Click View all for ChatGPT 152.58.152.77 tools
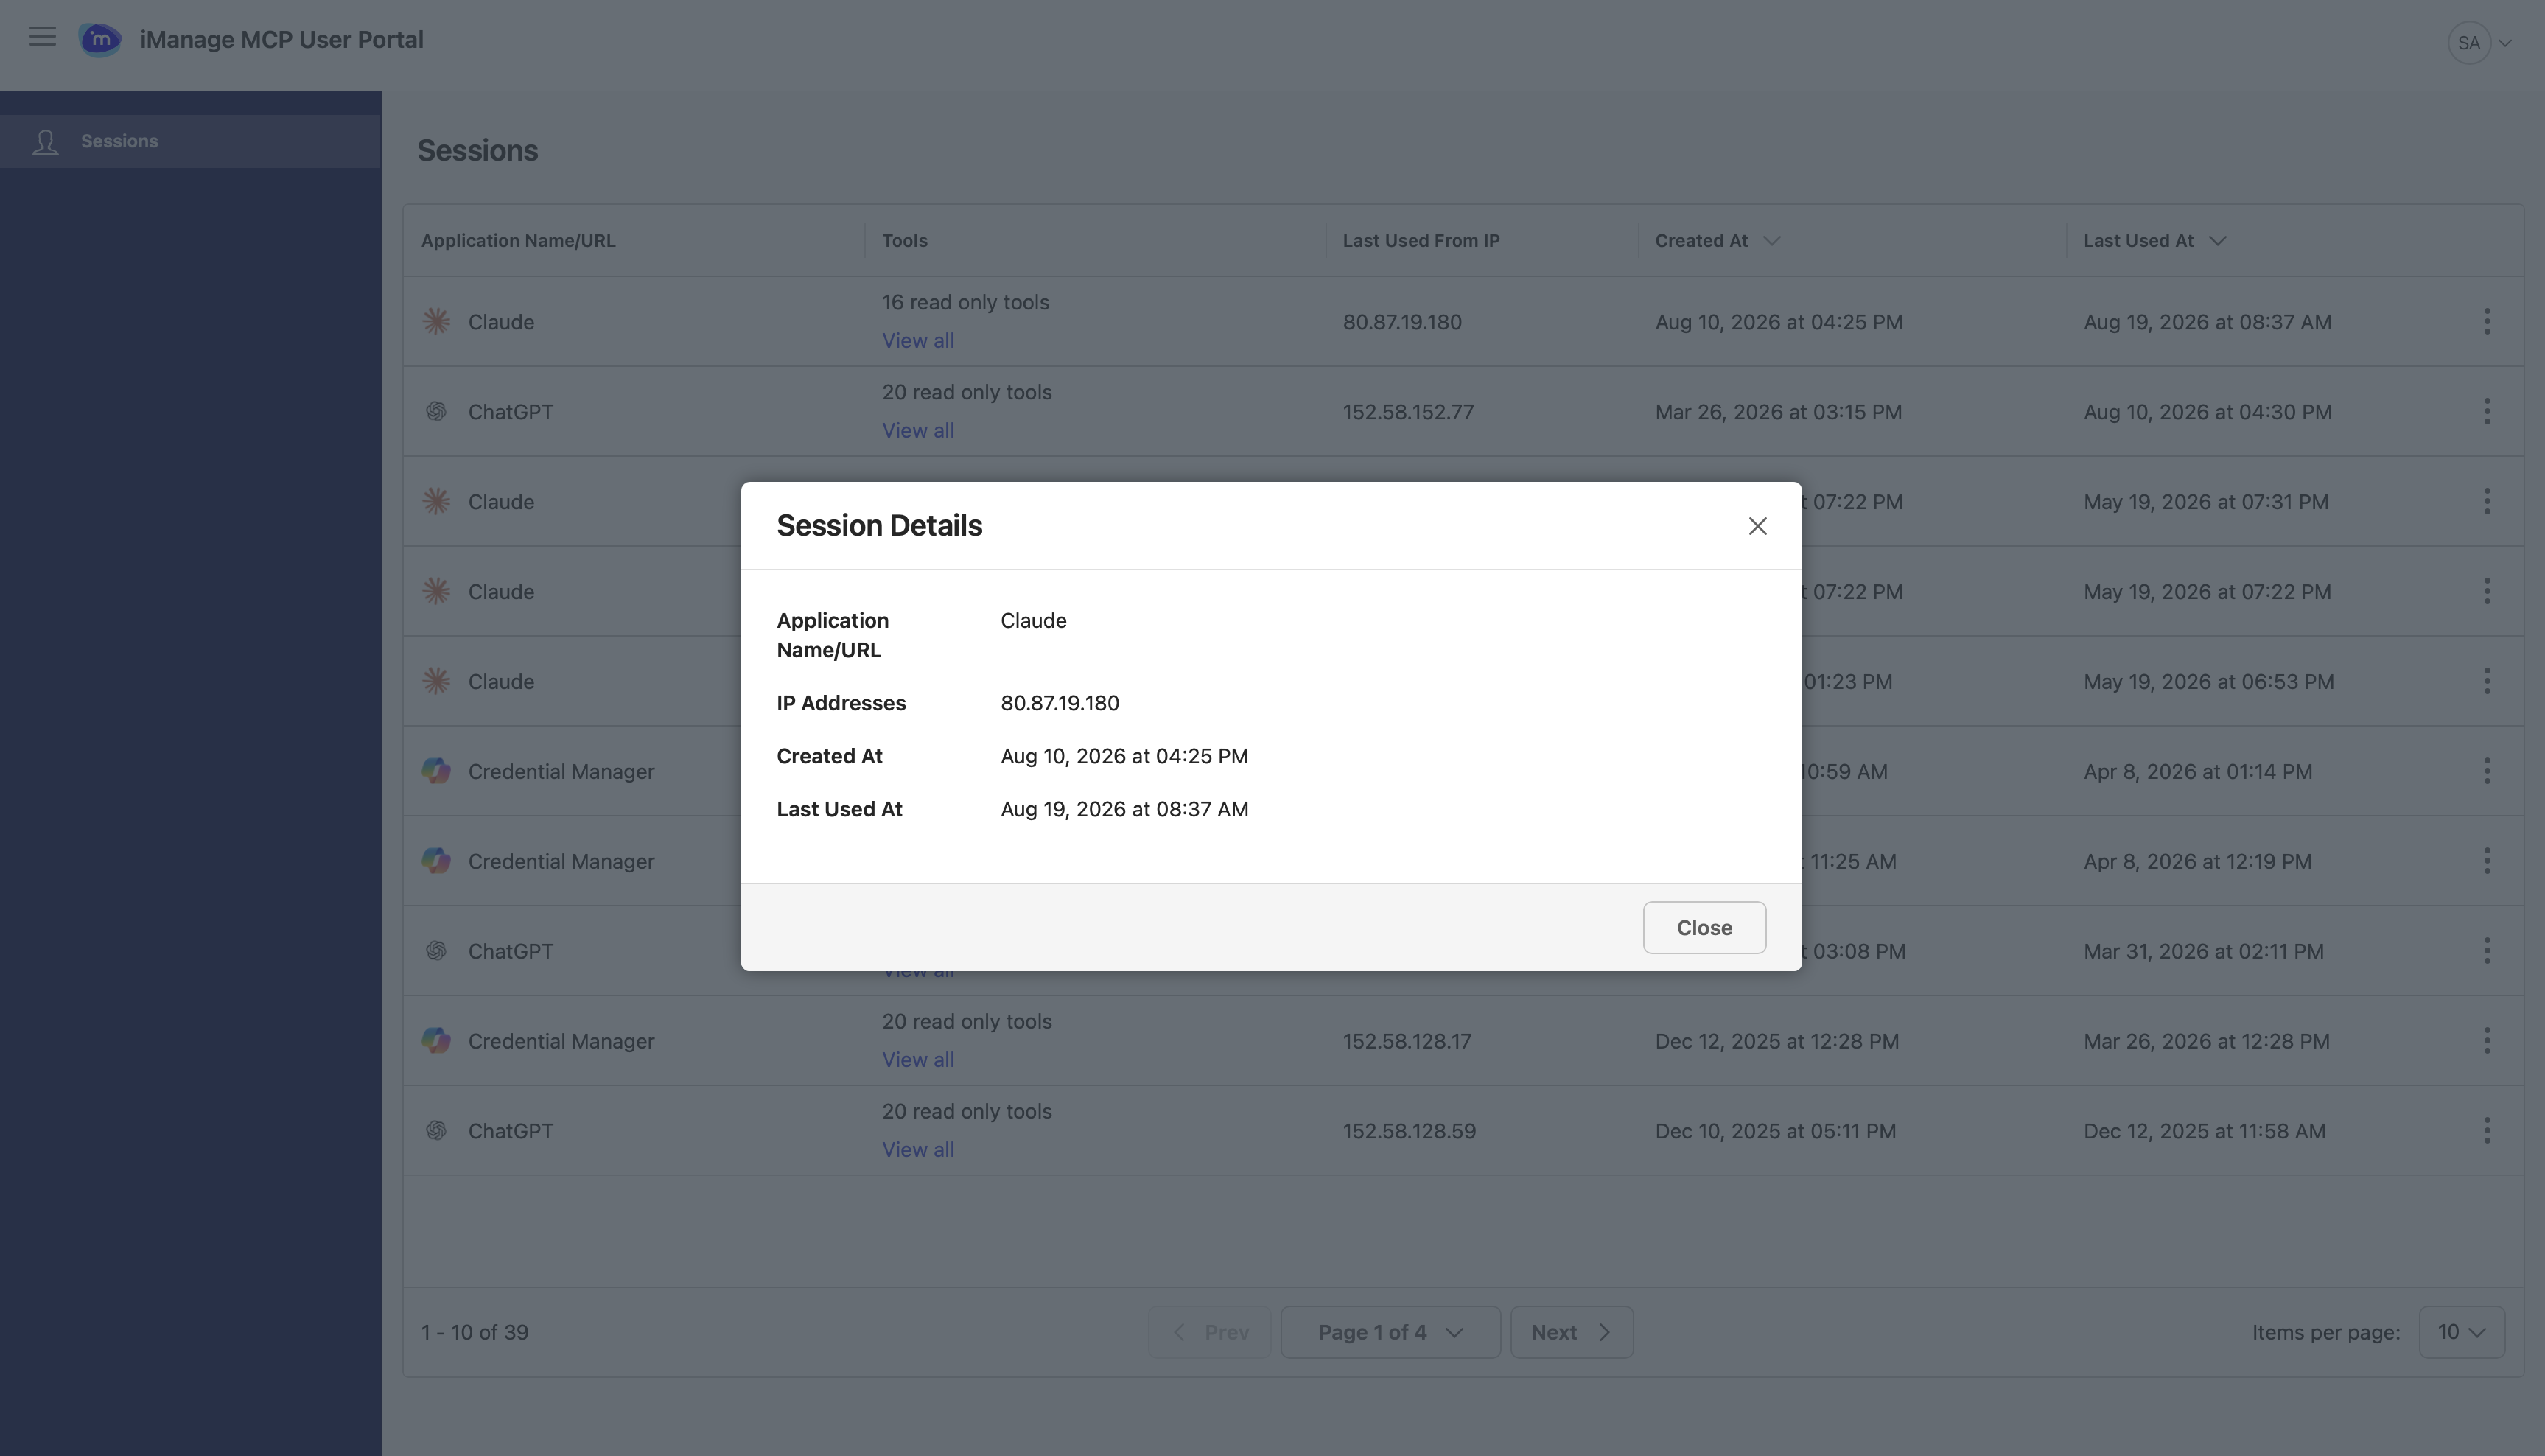 pyautogui.click(x=917, y=431)
